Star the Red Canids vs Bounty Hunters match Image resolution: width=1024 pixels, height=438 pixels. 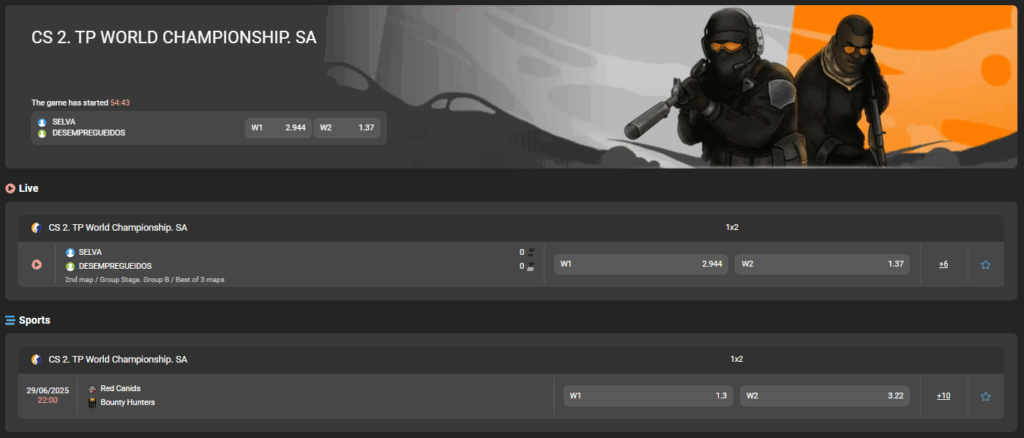(985, 396)
